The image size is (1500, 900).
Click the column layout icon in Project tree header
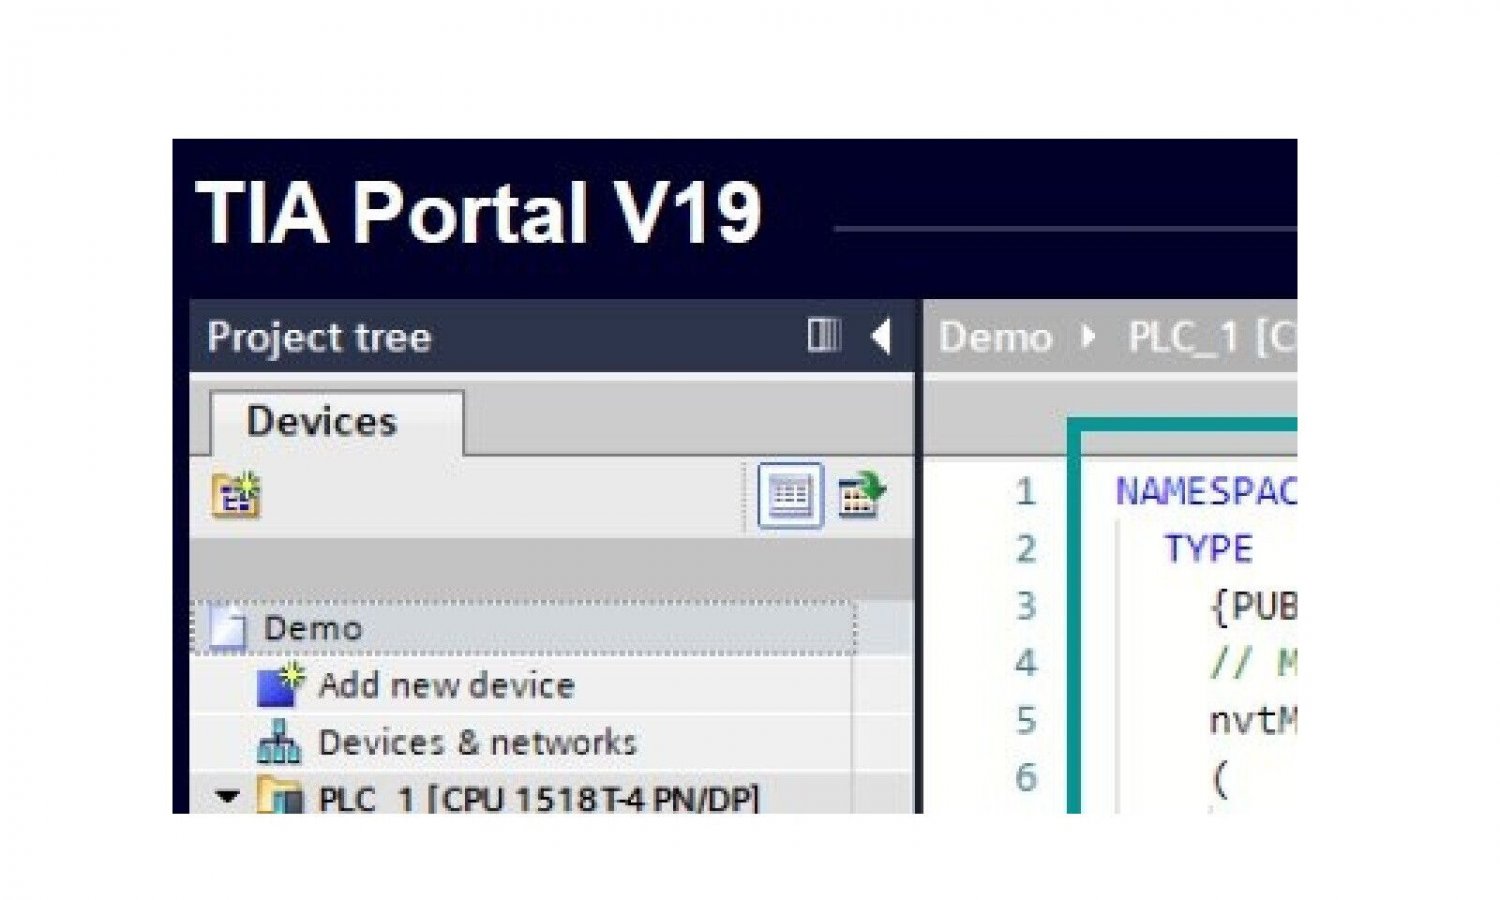click(823, 335)
